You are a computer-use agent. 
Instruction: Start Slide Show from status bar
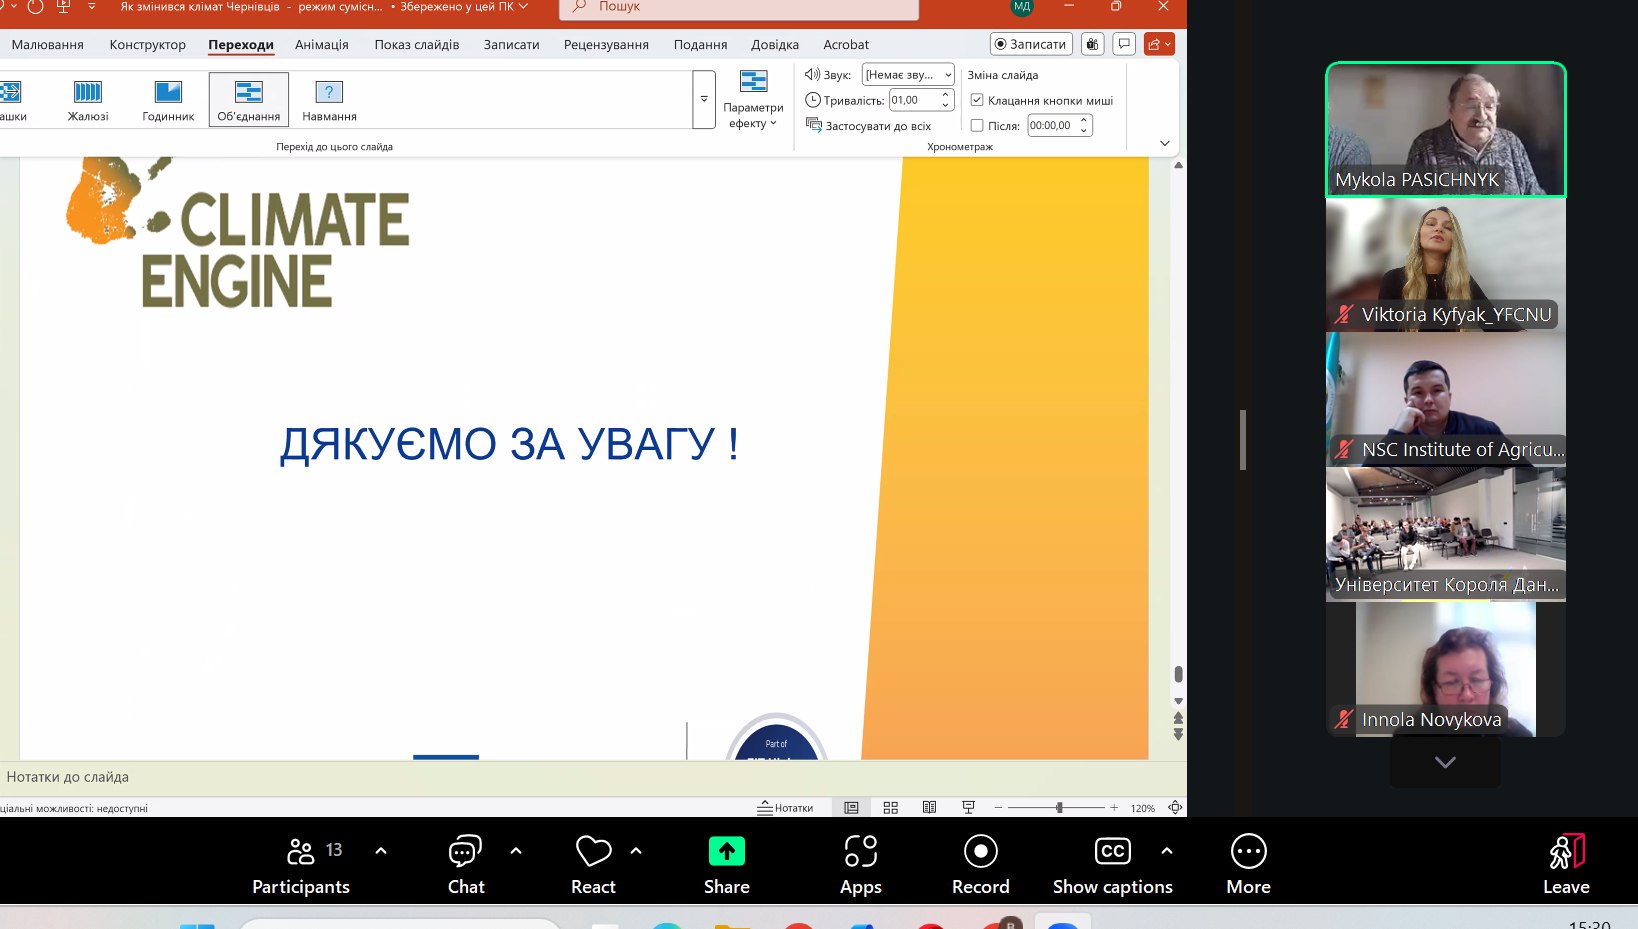(968, 808)
